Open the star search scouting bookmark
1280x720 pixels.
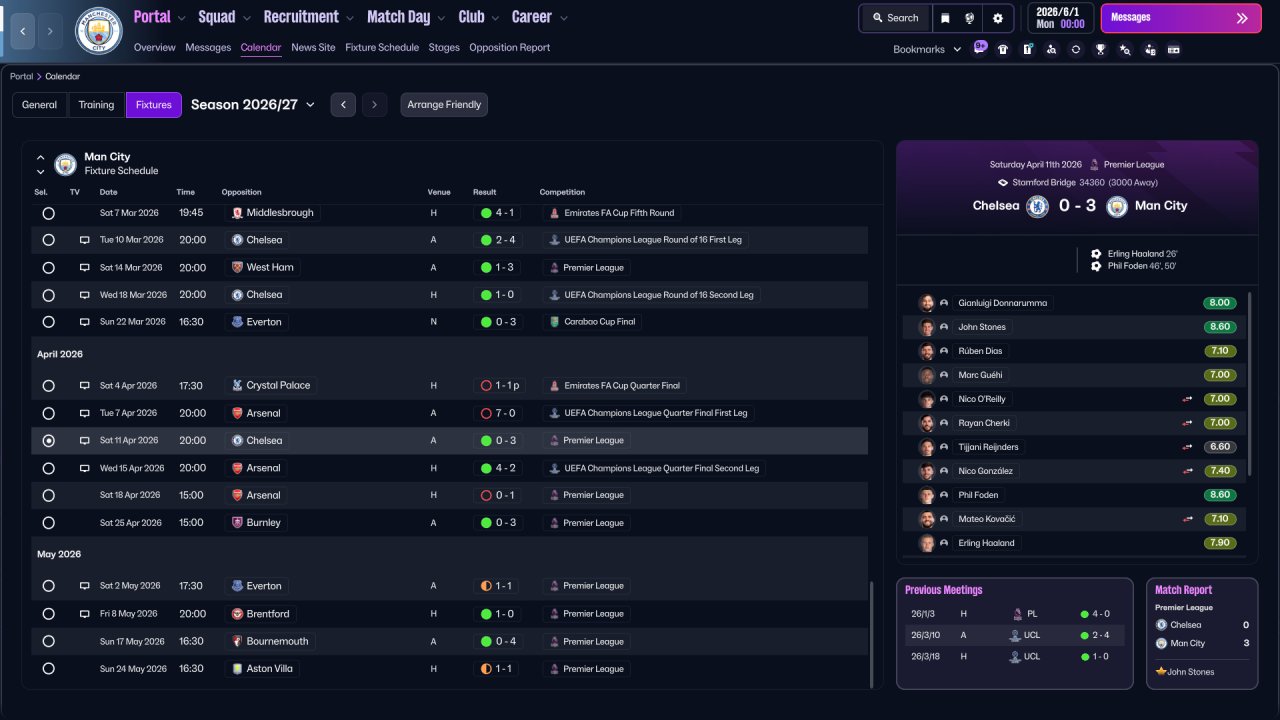tap(1125, 49)
